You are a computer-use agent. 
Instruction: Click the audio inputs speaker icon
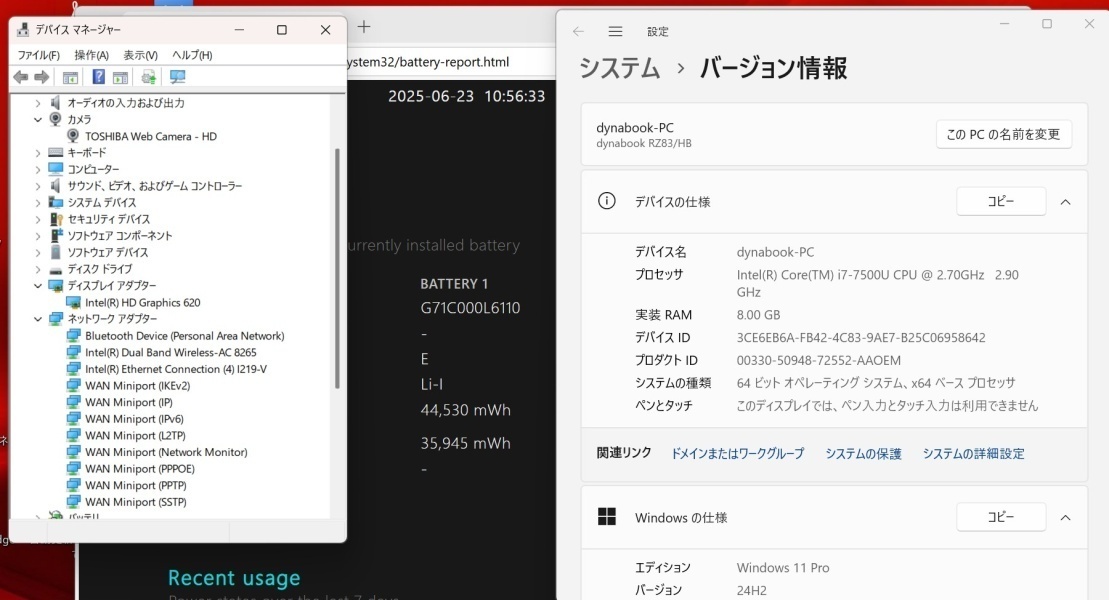click(55, 103)
